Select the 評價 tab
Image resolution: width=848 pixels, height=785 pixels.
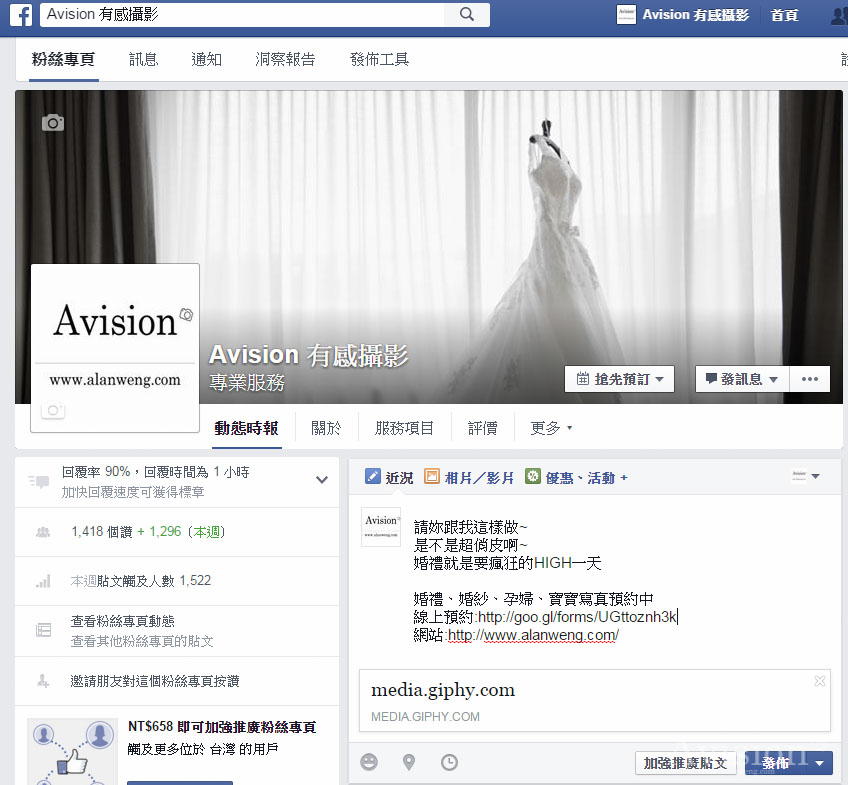[482, 428]
